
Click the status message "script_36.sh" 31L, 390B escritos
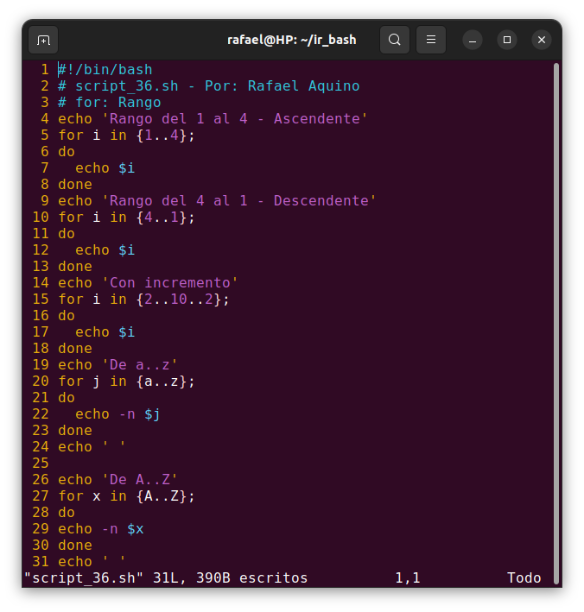click(x=166, y=578)
